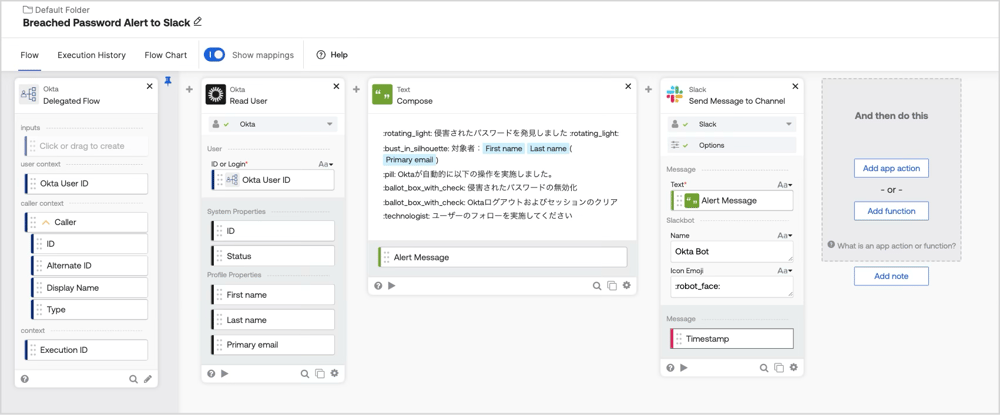Image resolution: width=1000 pixels, height=415 pixels.
Task: Select the Execution ID field
Action: (x=86, y=350)
